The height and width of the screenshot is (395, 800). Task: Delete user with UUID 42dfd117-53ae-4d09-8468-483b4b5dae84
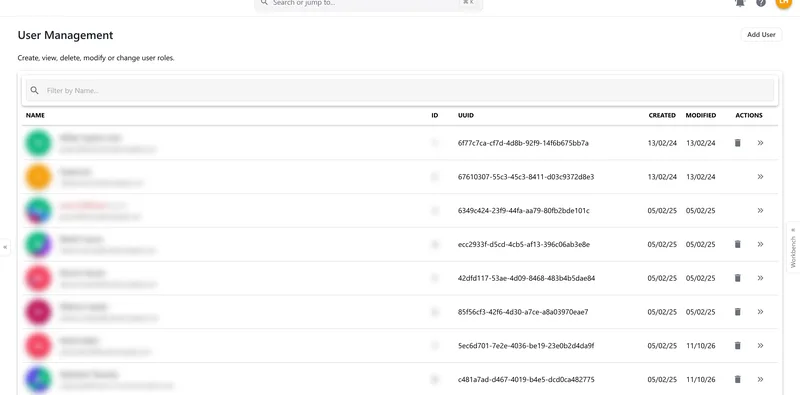pyautogui.click(x=737, y=278)
